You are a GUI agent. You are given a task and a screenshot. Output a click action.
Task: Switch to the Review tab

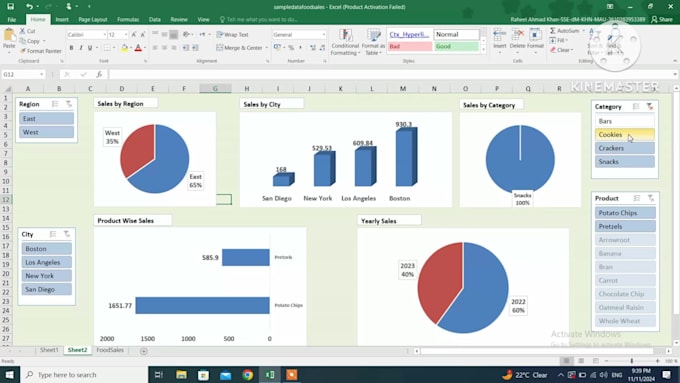tap(179, 20)
